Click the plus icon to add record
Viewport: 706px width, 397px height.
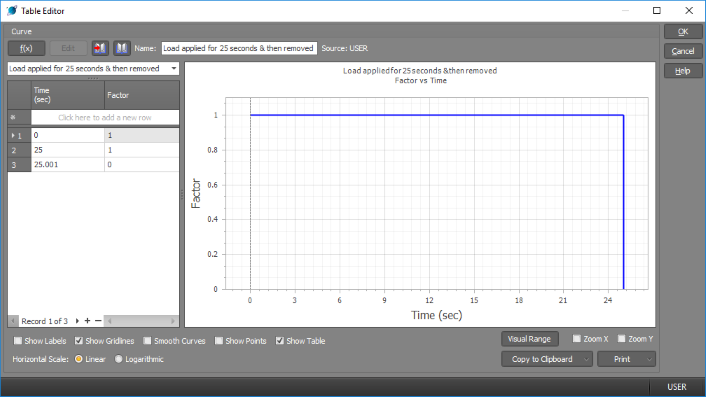click(x=87, y=321)
